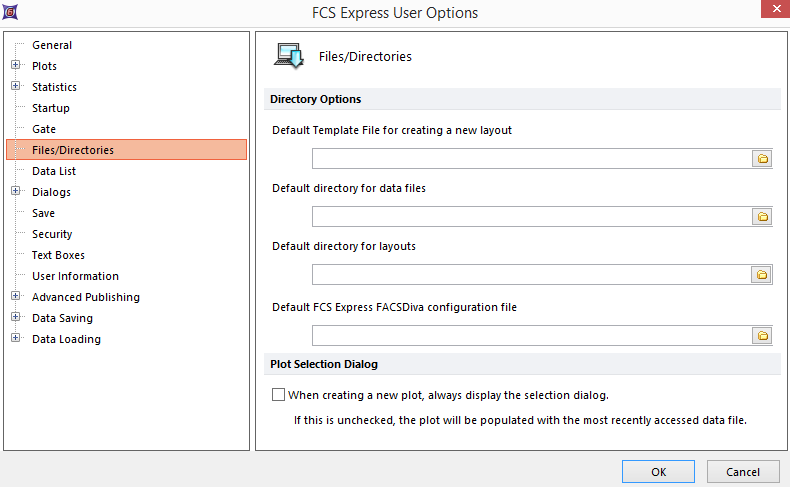Expand Advanced Publishing options
The image size is (790, 487).
point(16,297)
